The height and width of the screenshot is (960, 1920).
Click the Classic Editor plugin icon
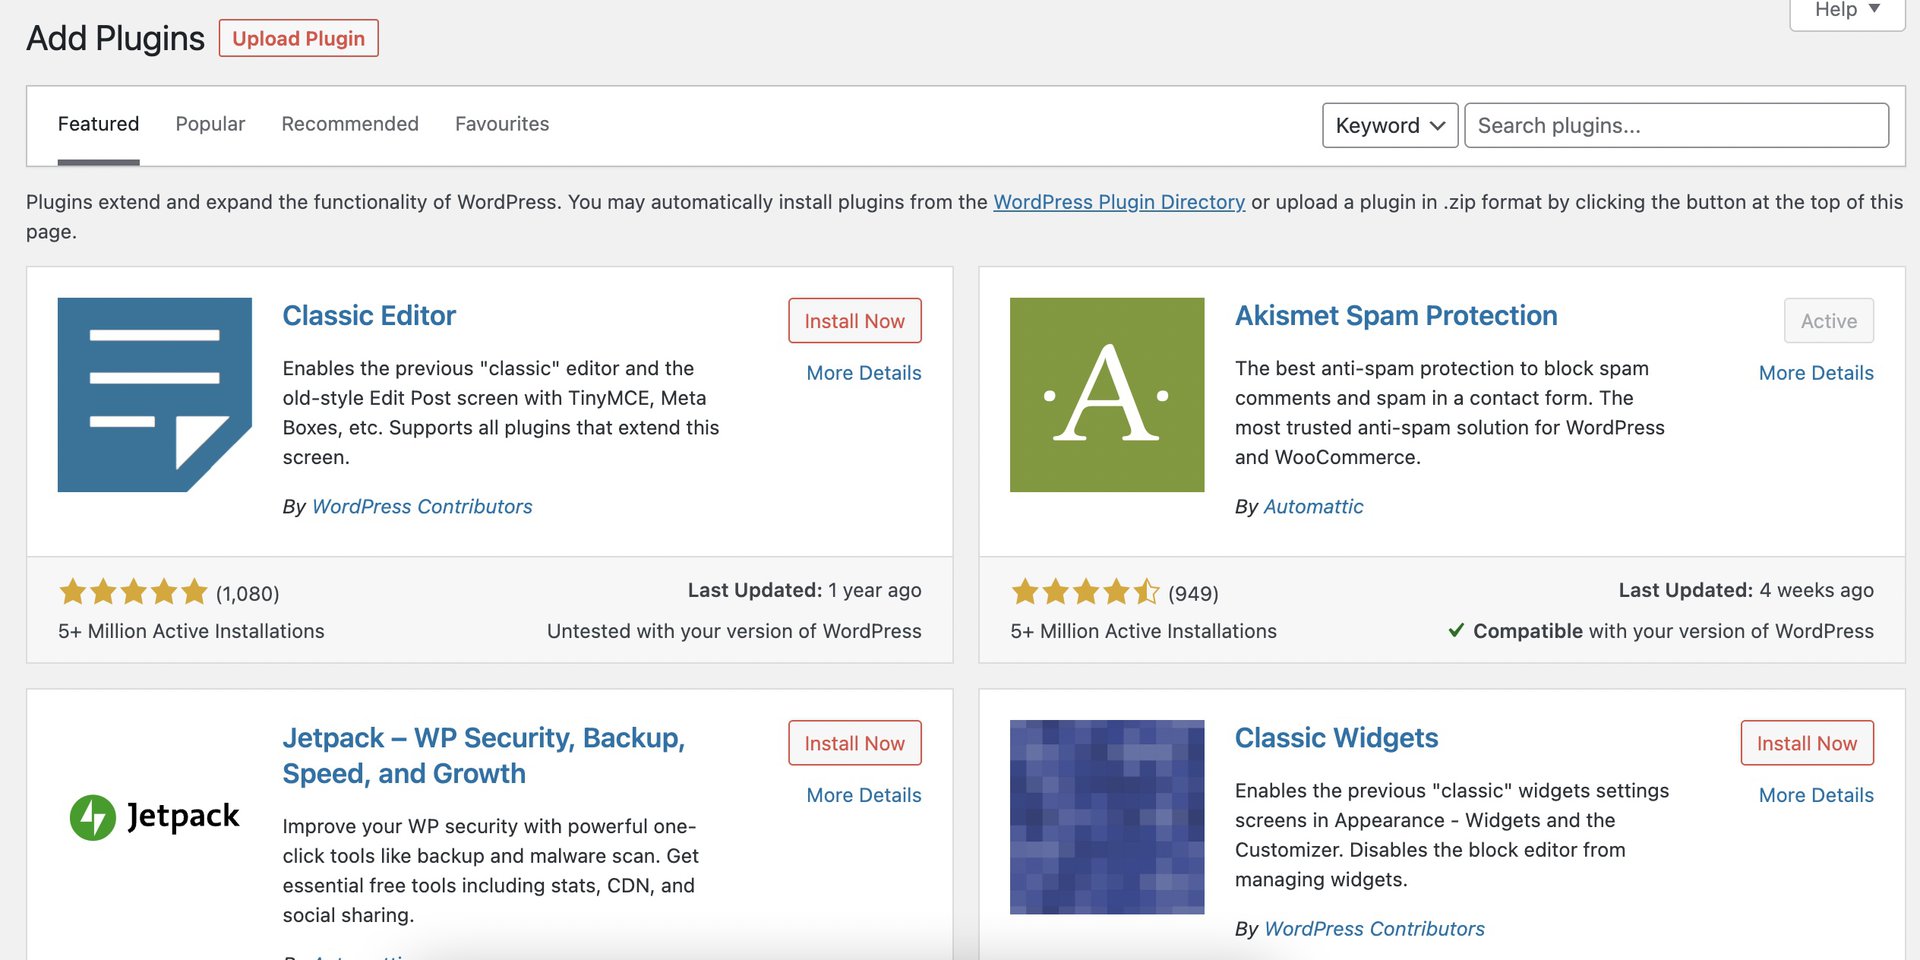pos(154,394)
